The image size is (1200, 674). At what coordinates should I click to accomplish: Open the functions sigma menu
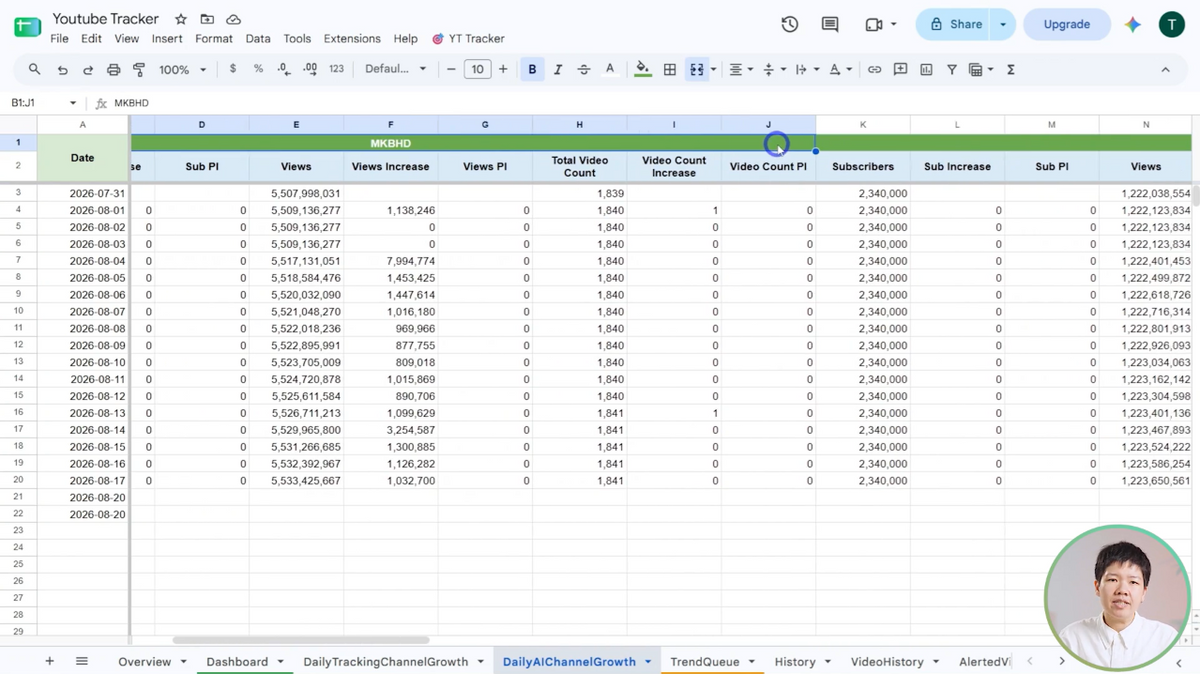[x=1011, y=69]
